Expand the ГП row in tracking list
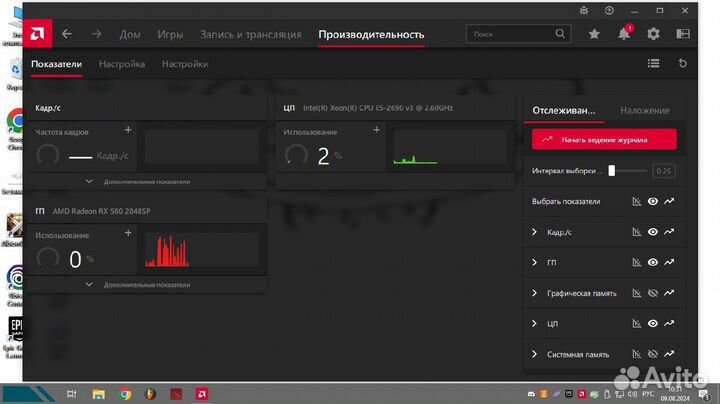 [535, 263]
